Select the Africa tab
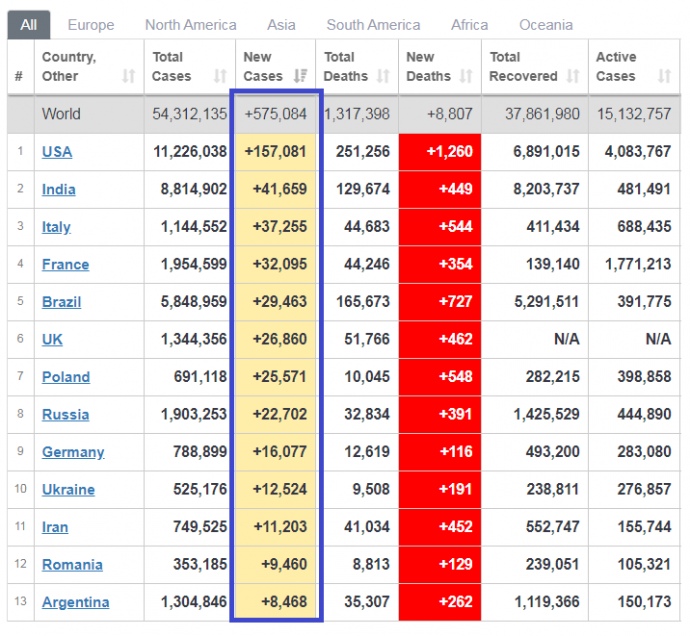This screenshot has height=636, width=690. point(469,24)
